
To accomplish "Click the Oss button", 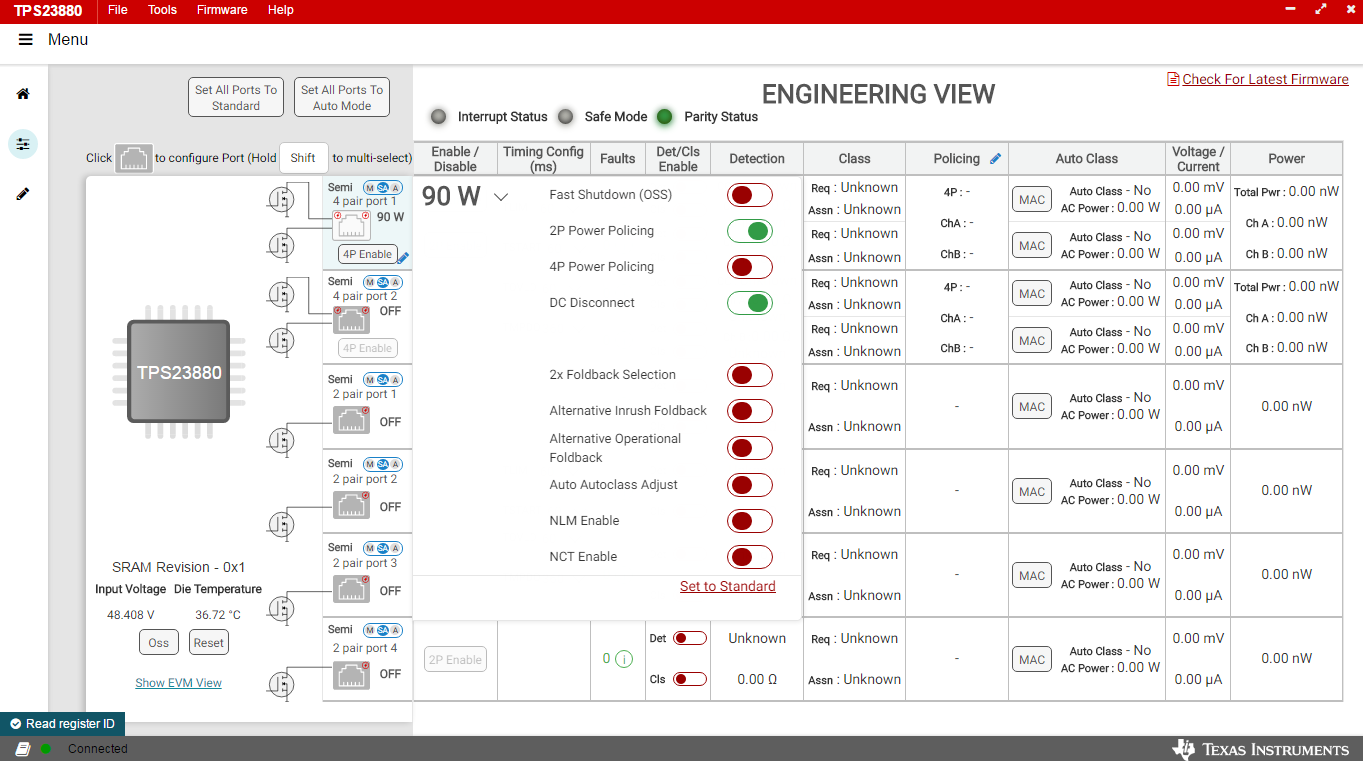I will point(159,643).
